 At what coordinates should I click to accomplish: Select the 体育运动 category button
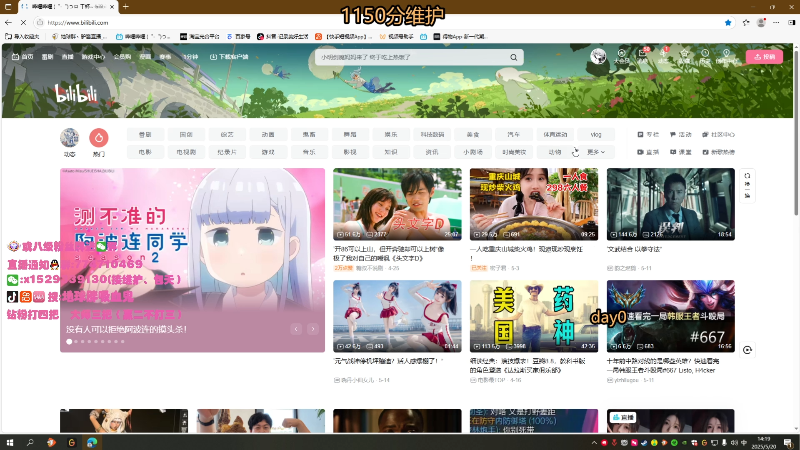555,135
